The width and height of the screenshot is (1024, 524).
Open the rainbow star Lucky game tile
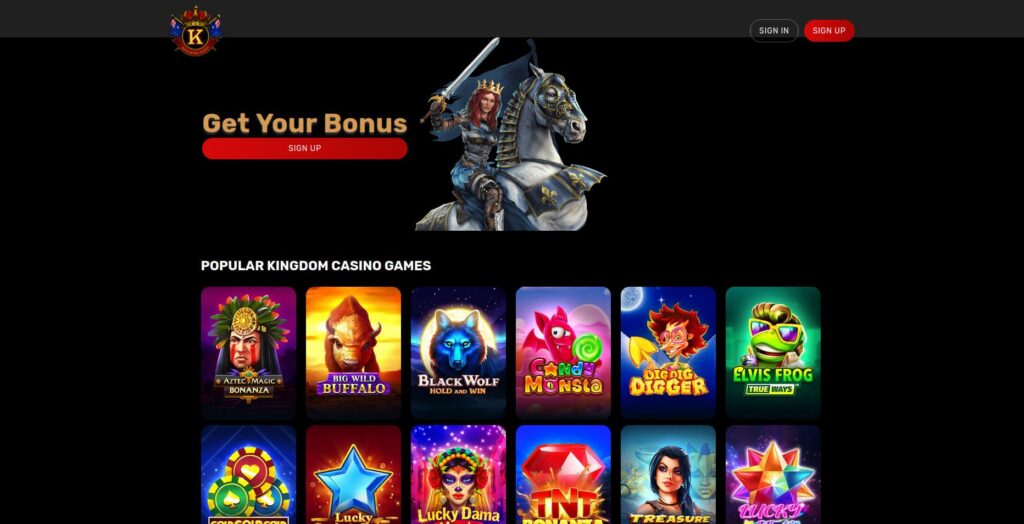[x=773, y=475]
